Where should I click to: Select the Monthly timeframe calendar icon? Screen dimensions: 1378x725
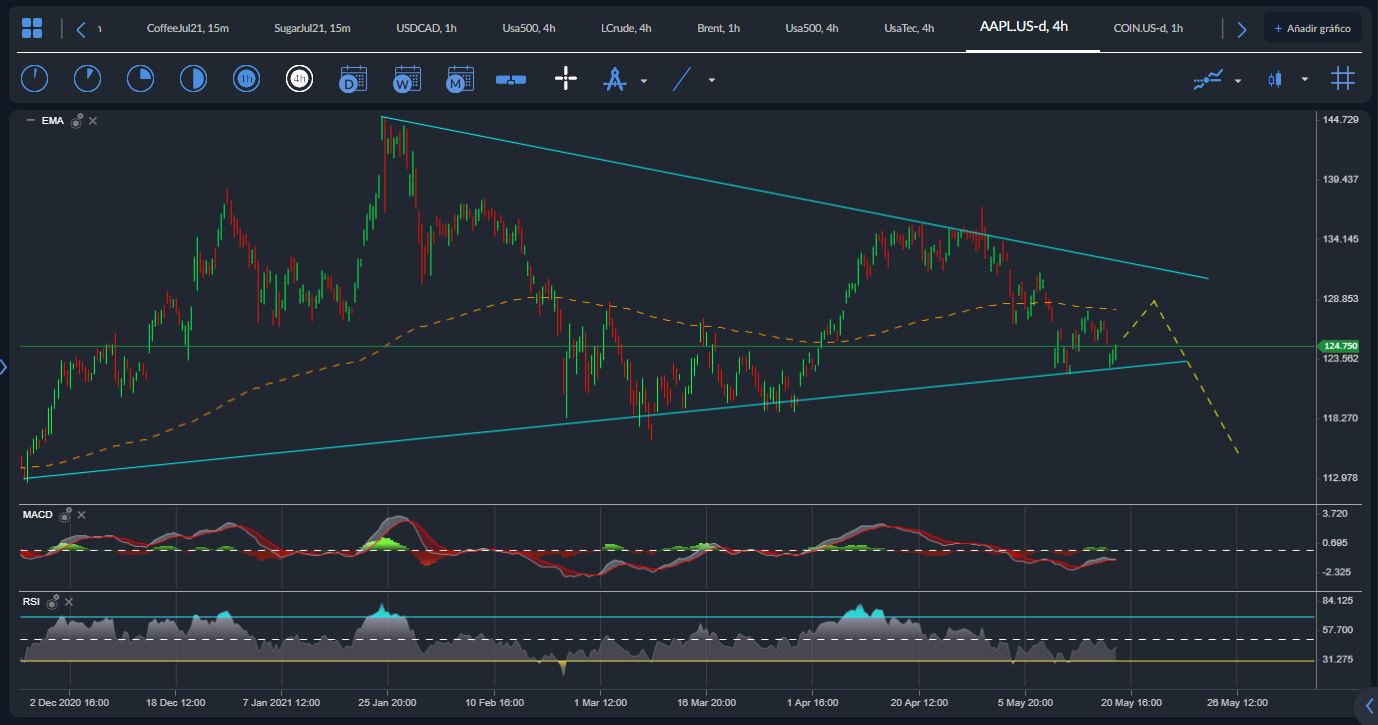[x=459, y=78]
